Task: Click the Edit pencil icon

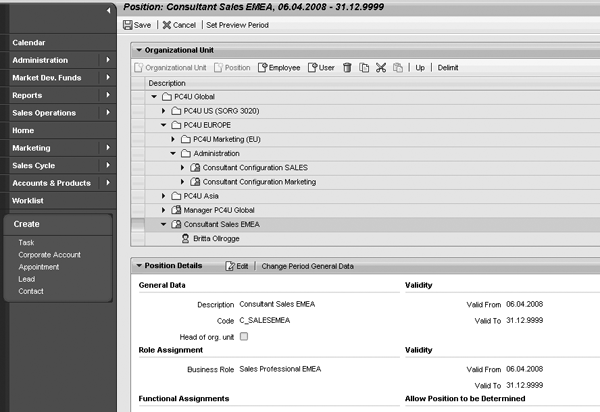Action: tap(230, 266)
